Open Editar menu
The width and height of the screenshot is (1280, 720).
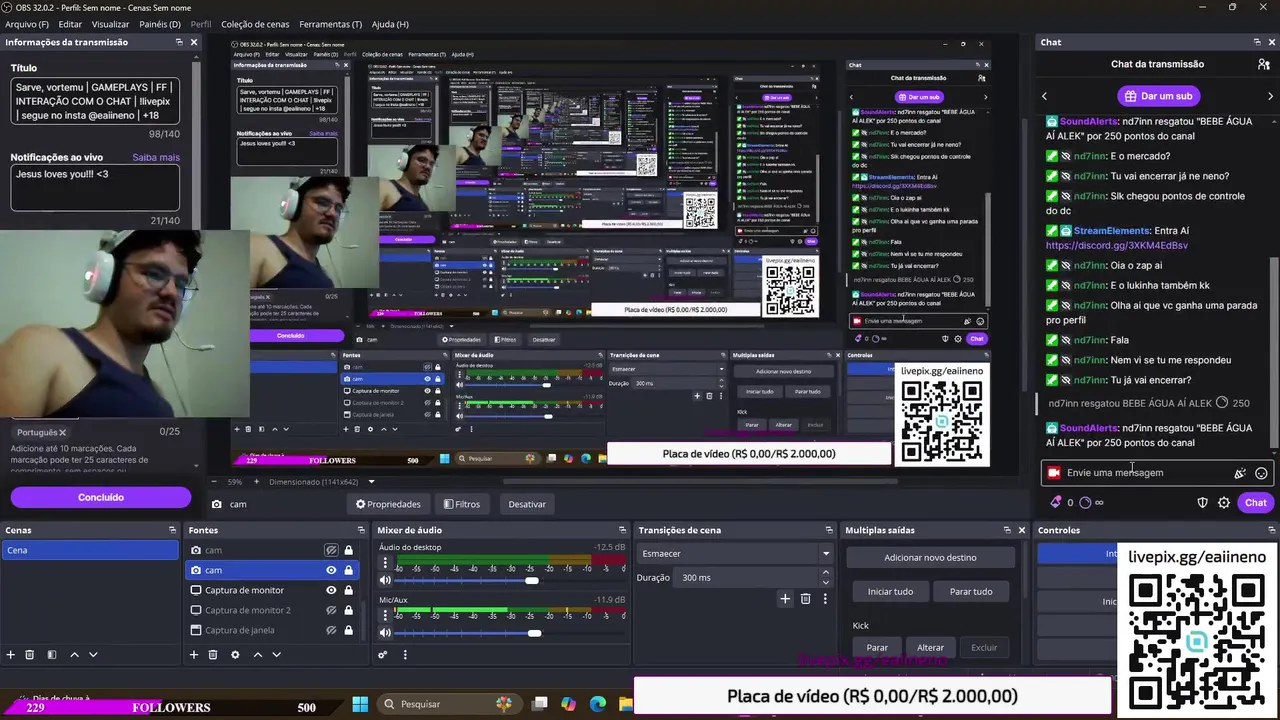coord(70,24)
